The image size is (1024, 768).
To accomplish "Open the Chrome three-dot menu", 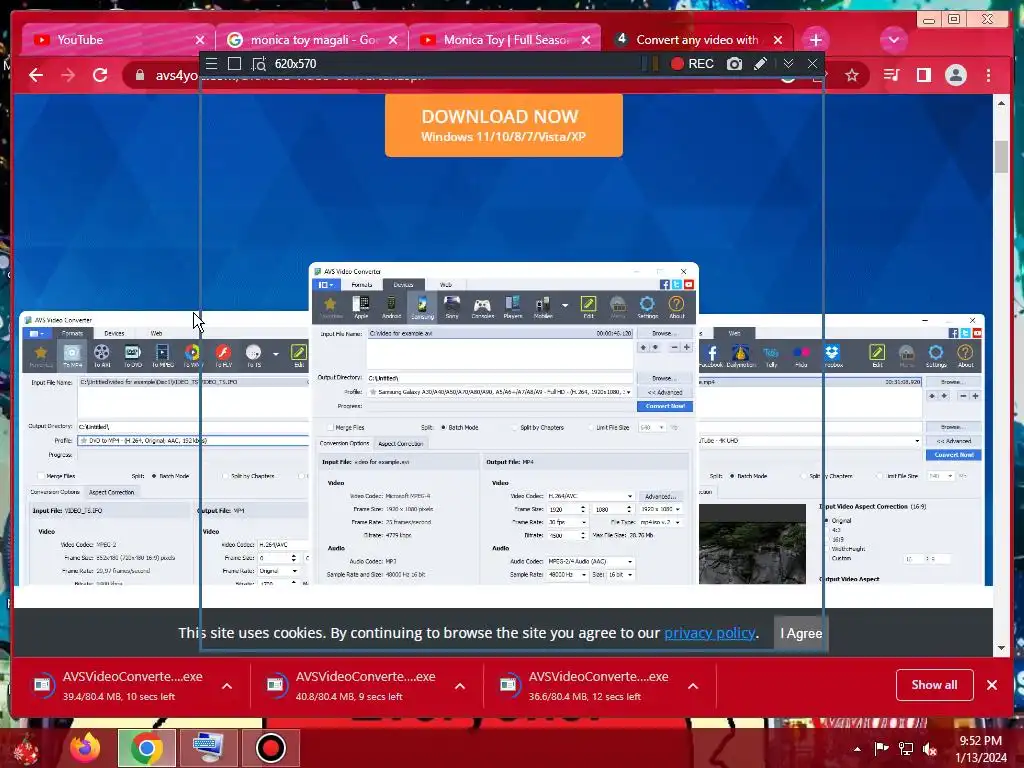I will (989, 75).
